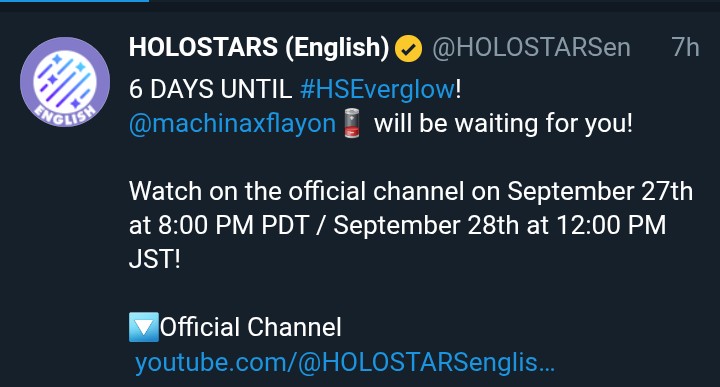Click the unfilled dark portion of the top bar

pos(434,1)
